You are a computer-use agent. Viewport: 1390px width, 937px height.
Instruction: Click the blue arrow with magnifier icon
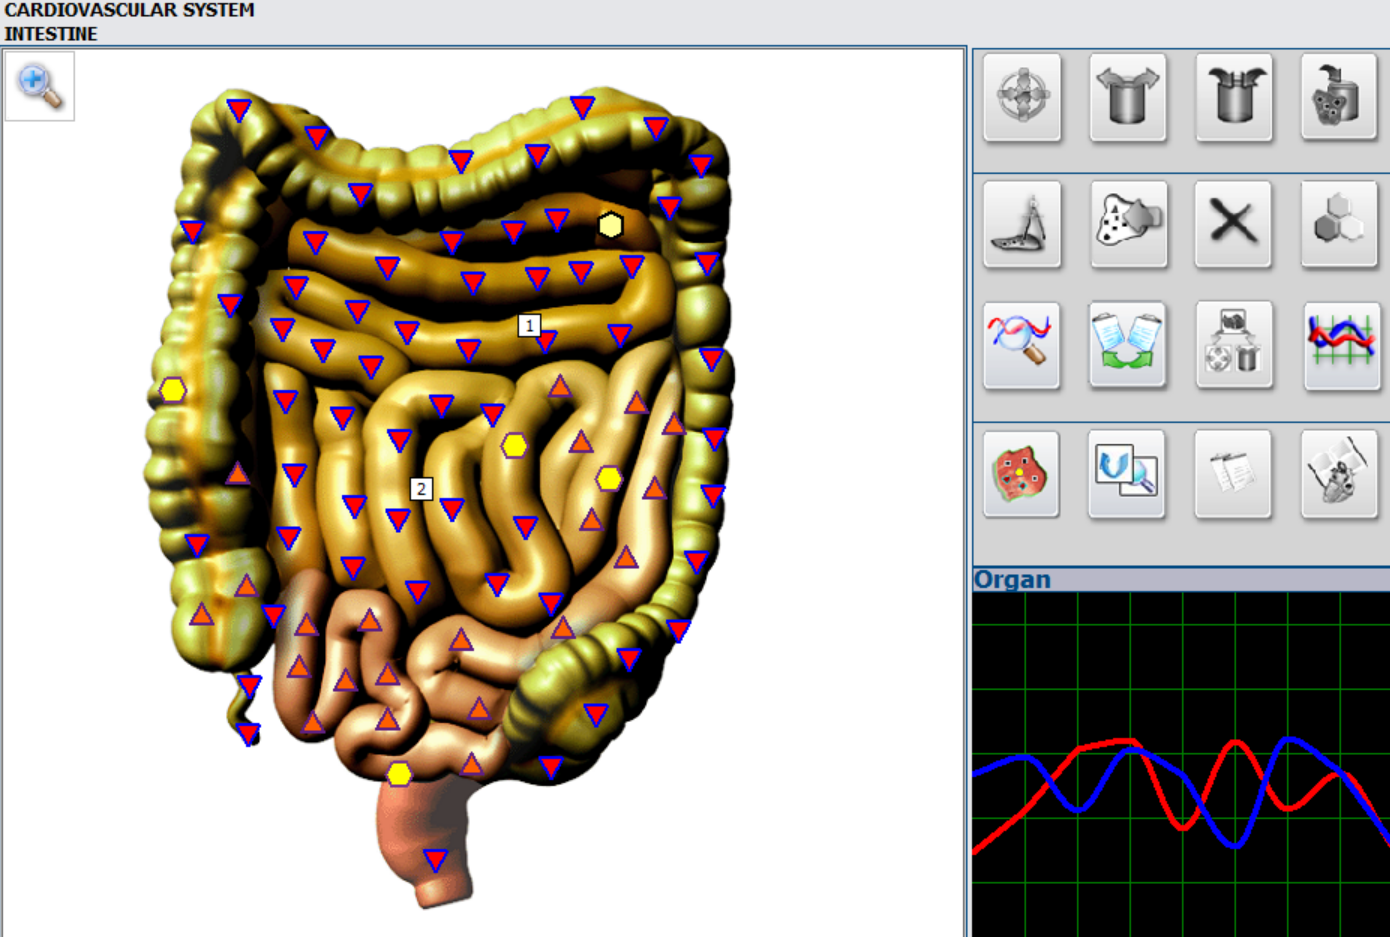(x=1128, y=474)
